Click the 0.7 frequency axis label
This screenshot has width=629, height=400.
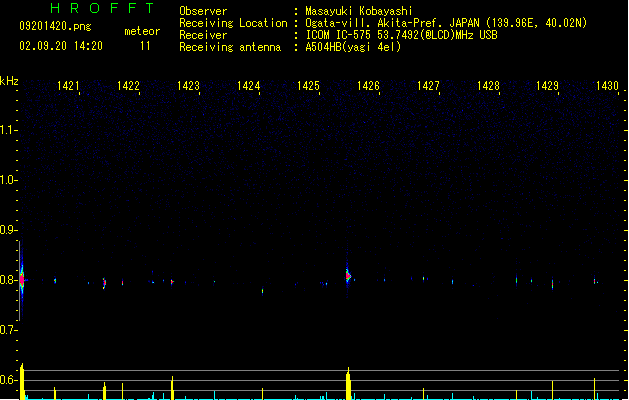(8, 330)
